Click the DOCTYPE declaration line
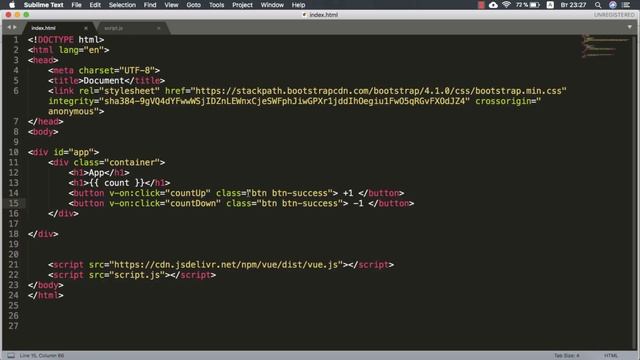 [x=66, y=40]
